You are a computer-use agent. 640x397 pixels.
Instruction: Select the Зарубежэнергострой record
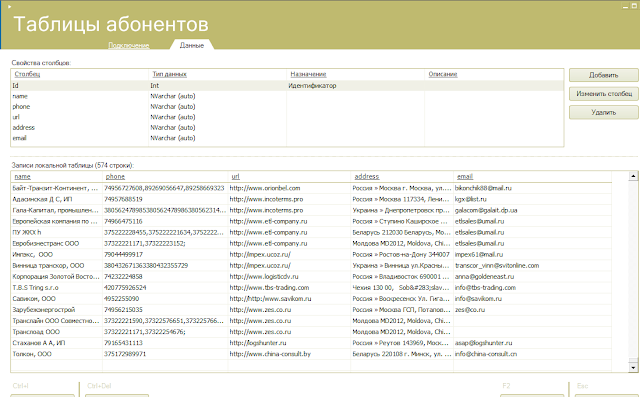[311, 309]
